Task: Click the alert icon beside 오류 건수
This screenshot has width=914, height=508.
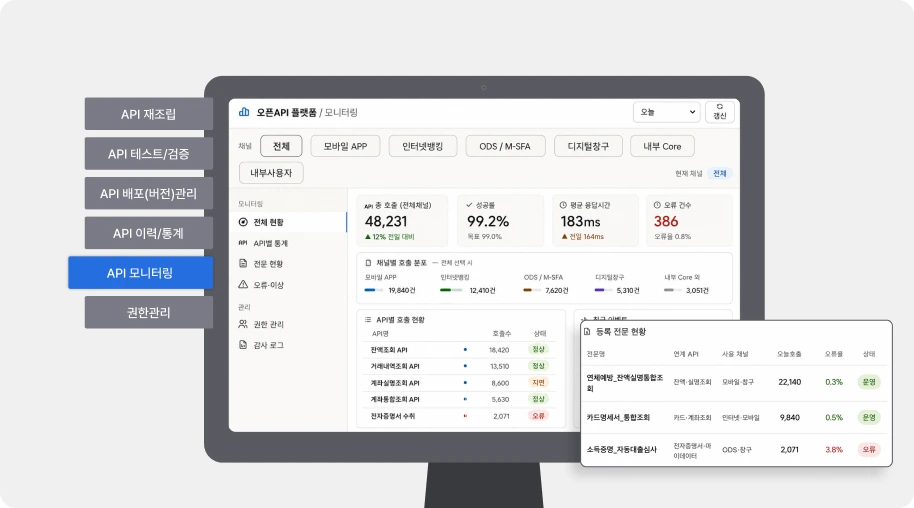Action: tap(657, 205)
